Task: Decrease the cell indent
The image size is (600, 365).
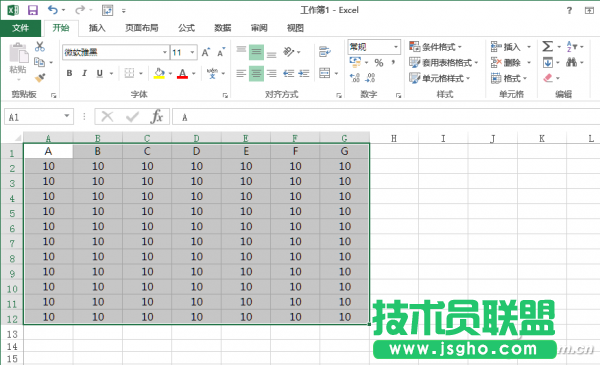Action: (x=289, y=73)
